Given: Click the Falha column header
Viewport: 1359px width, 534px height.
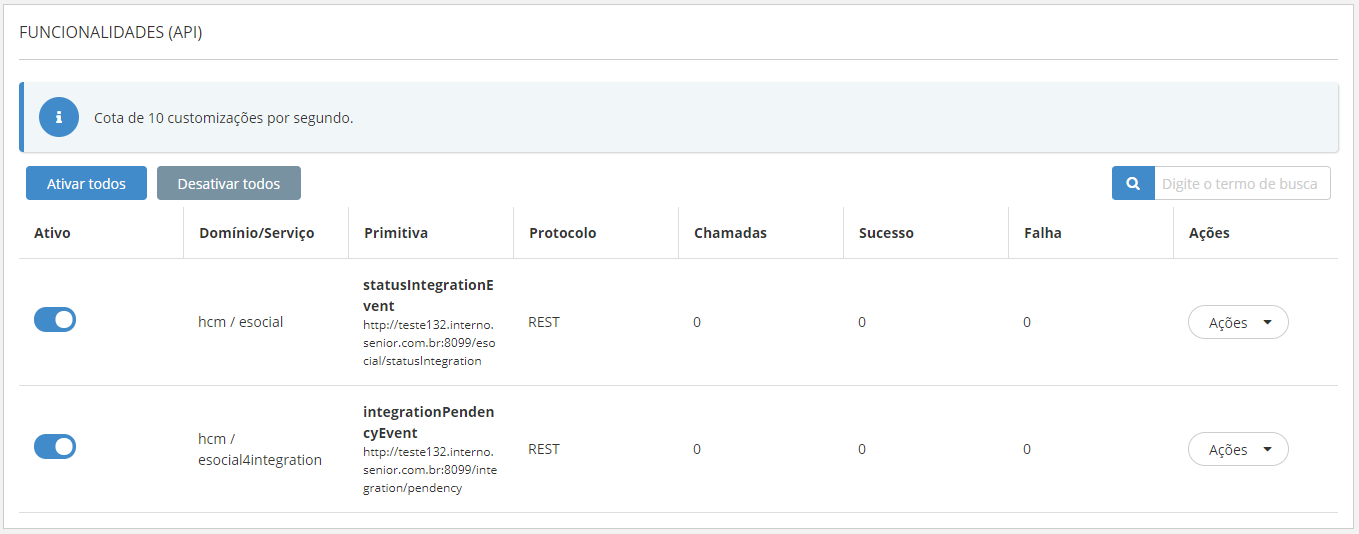Looking at the screenshot, I should (x=1042, y=233).
